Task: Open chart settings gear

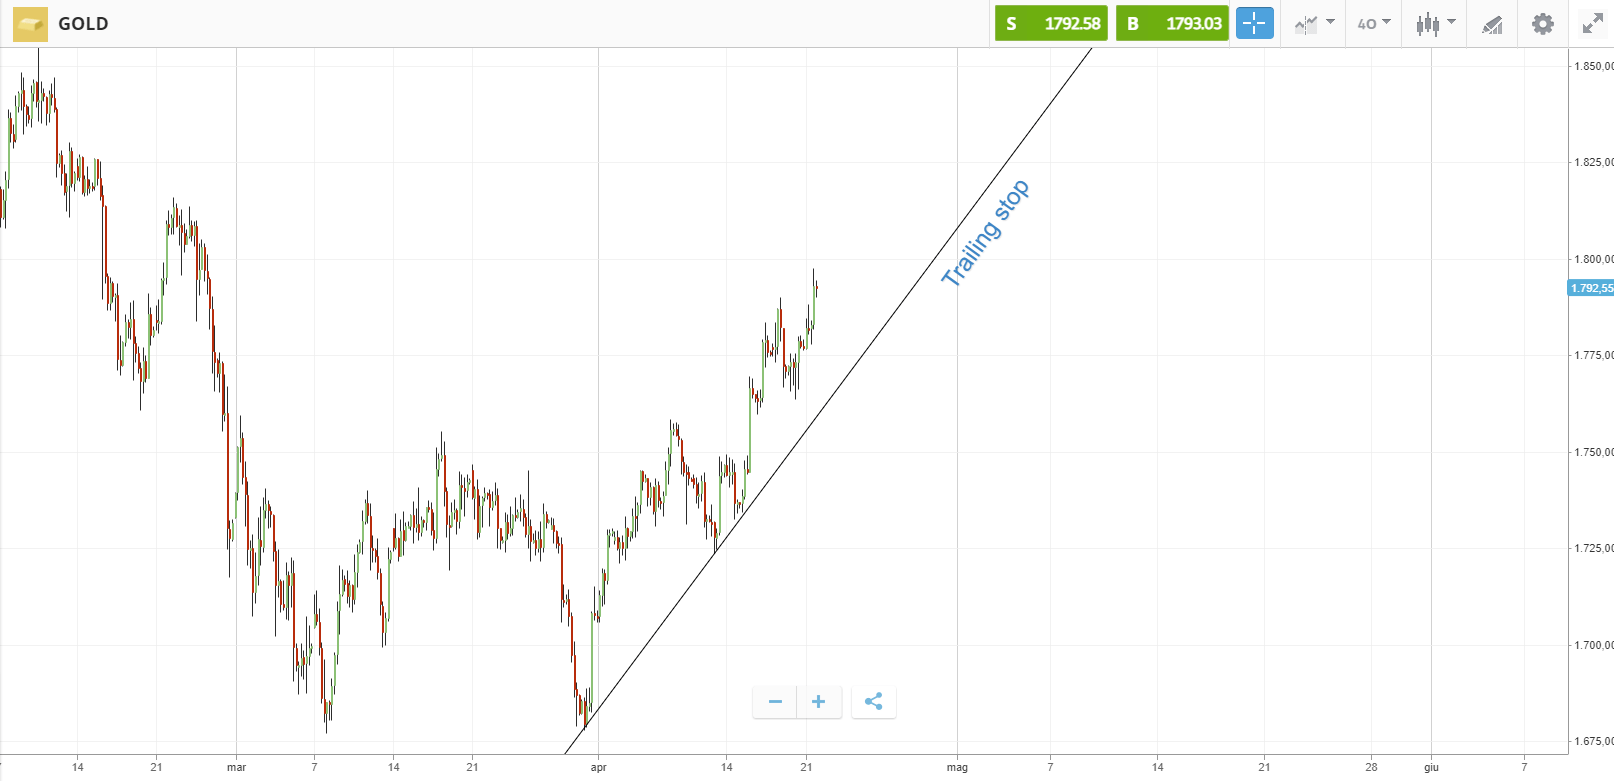Action: click(1543, 23)
